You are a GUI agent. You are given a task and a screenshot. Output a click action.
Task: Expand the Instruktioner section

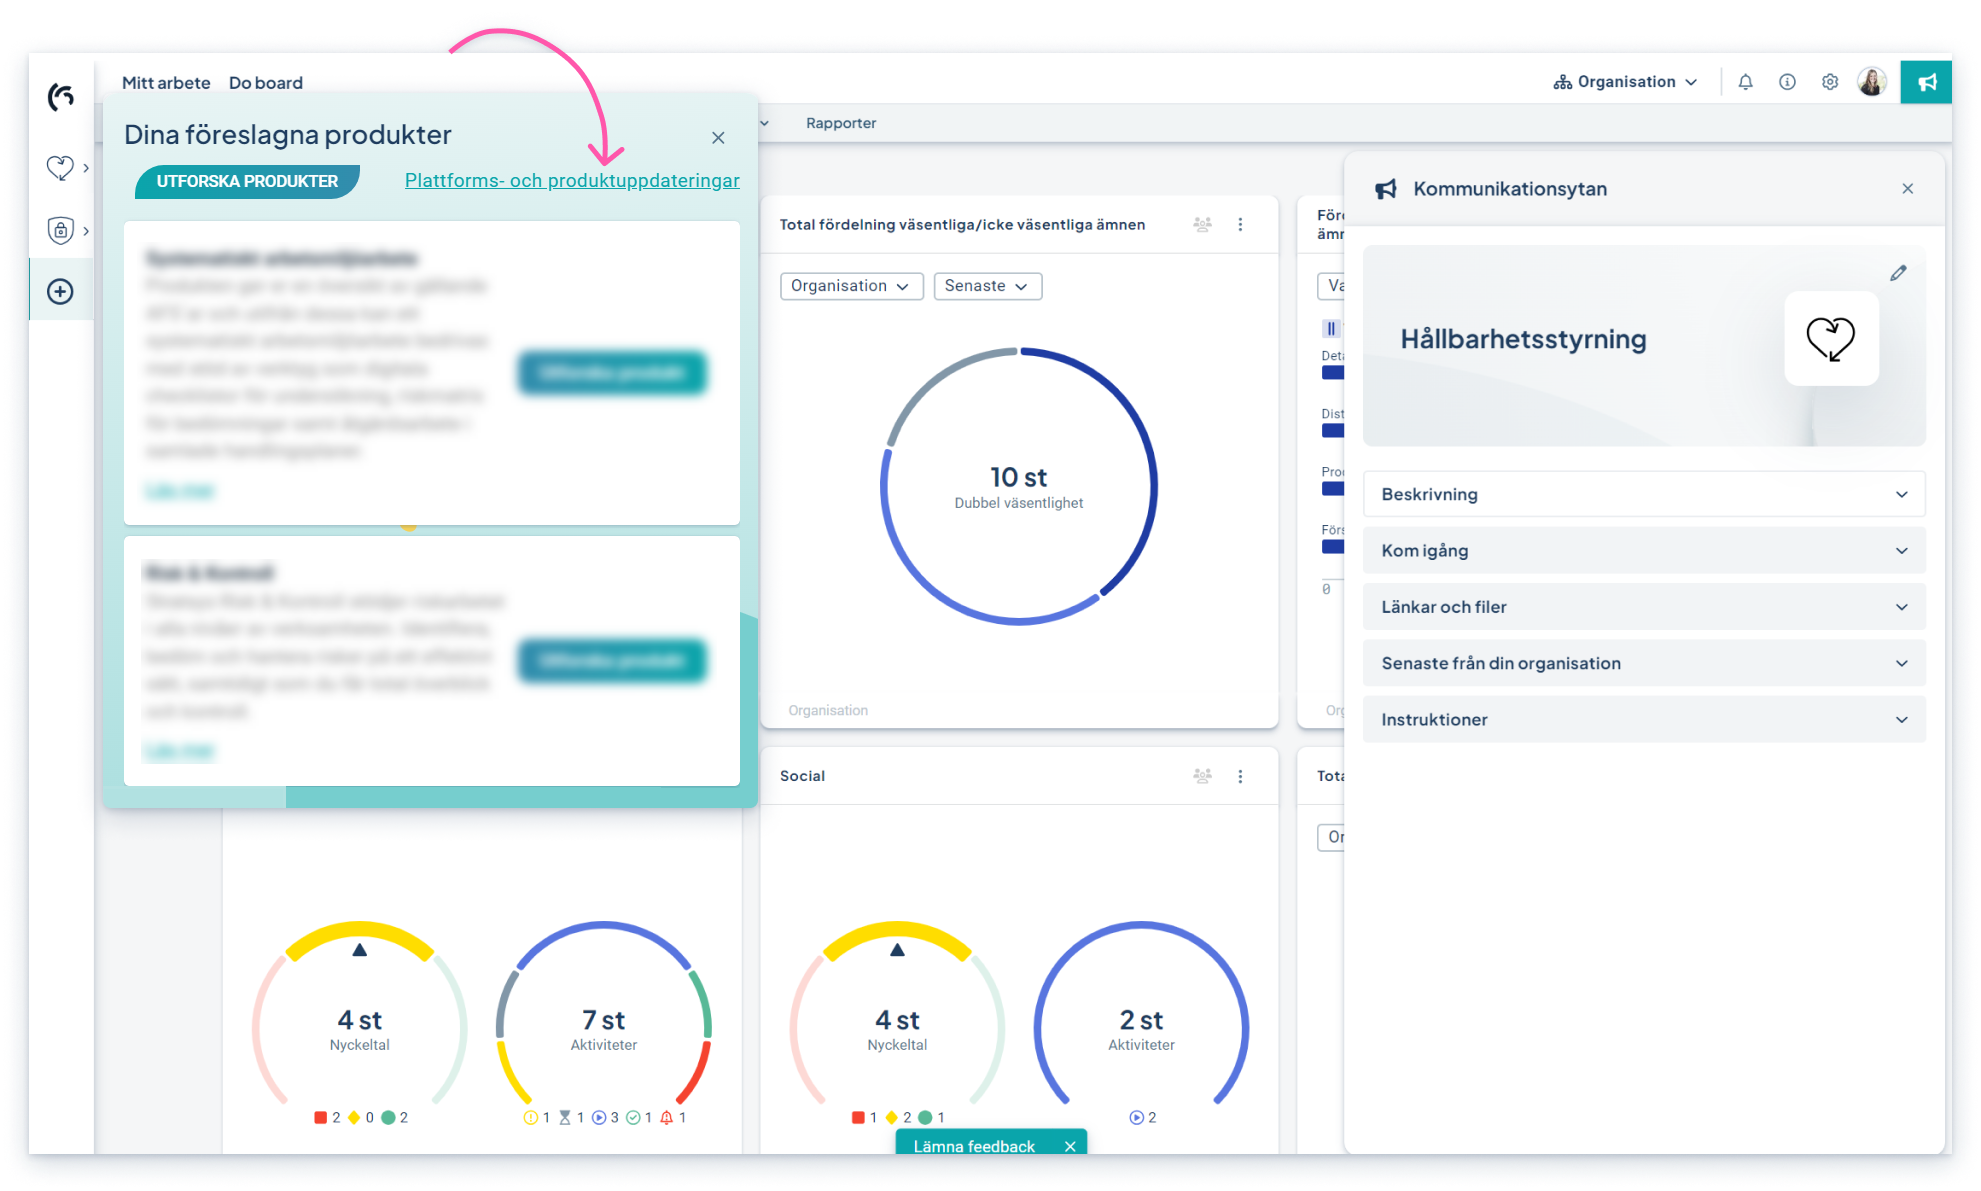[1643, 720]
